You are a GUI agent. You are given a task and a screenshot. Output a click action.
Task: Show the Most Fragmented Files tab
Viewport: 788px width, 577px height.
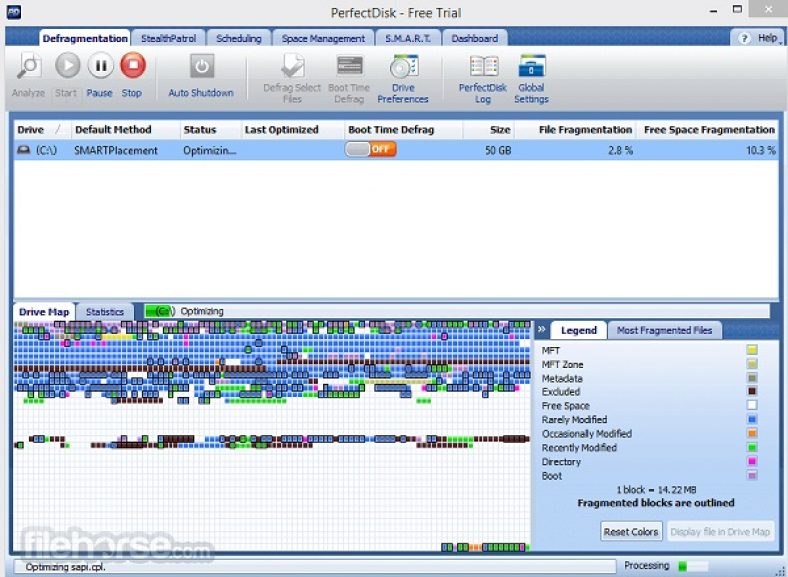click(x=664, y=330)
